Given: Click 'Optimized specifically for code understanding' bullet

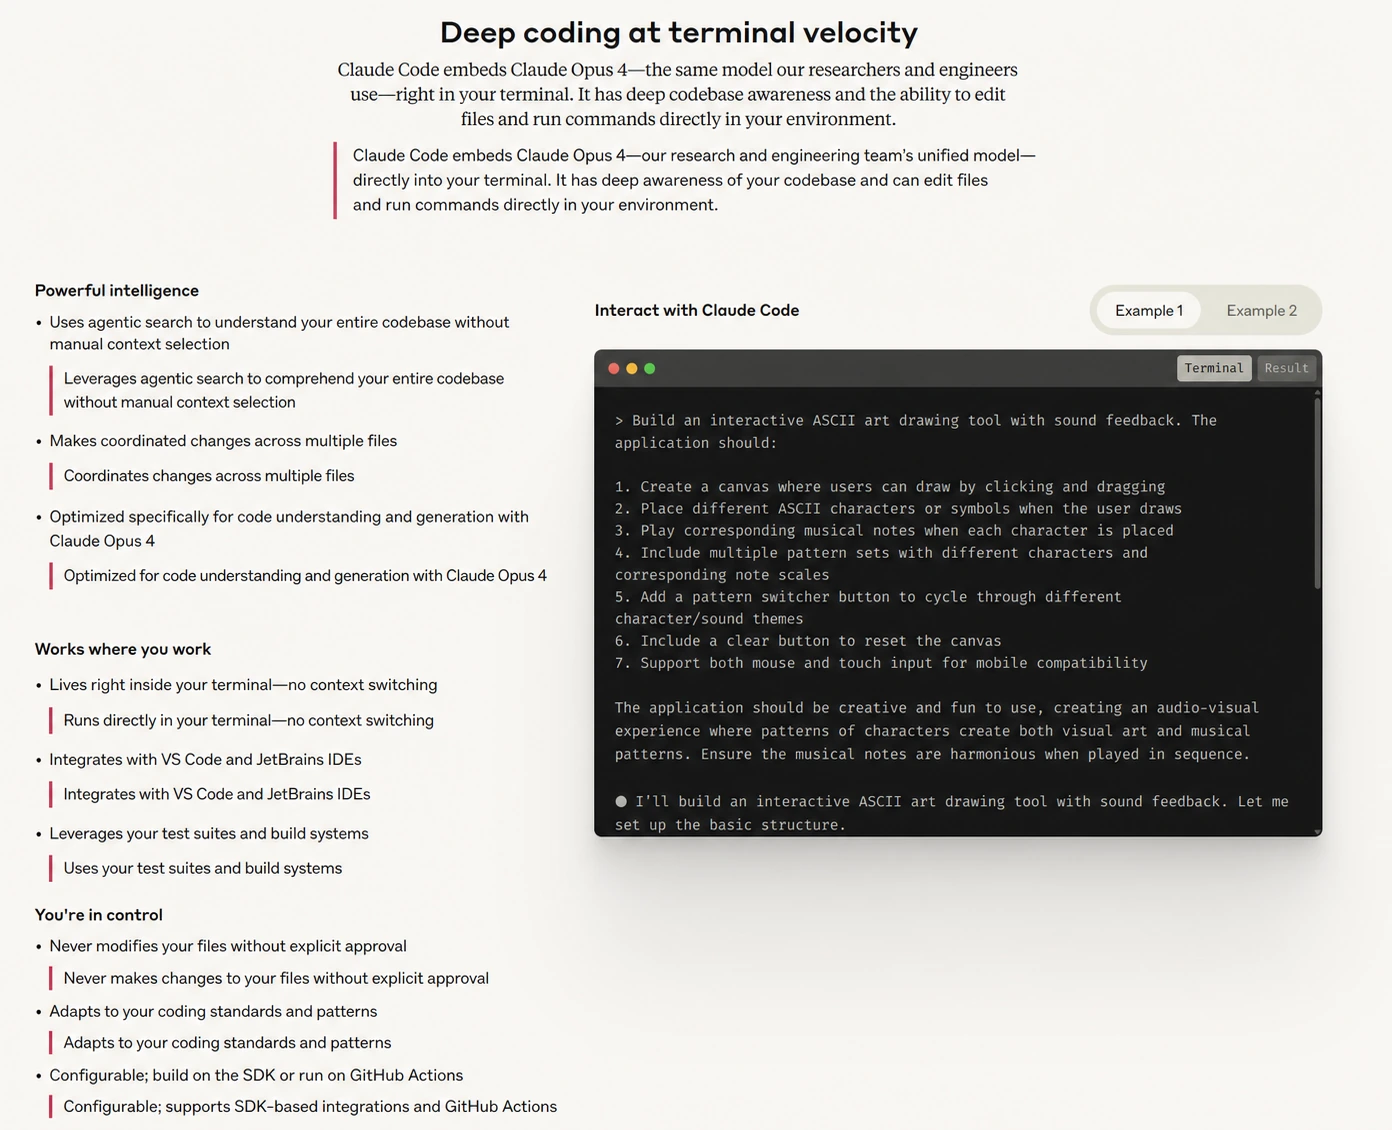Looking at the screenshot, I should [x=289, y=529].
